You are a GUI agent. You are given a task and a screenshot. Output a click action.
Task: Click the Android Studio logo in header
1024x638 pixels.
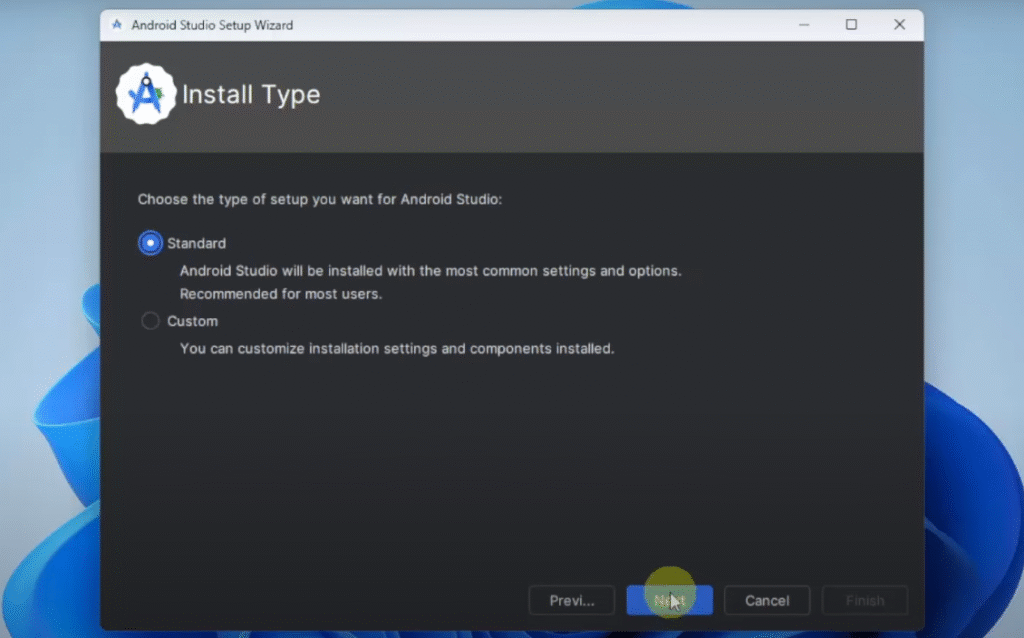pos(146,94)
